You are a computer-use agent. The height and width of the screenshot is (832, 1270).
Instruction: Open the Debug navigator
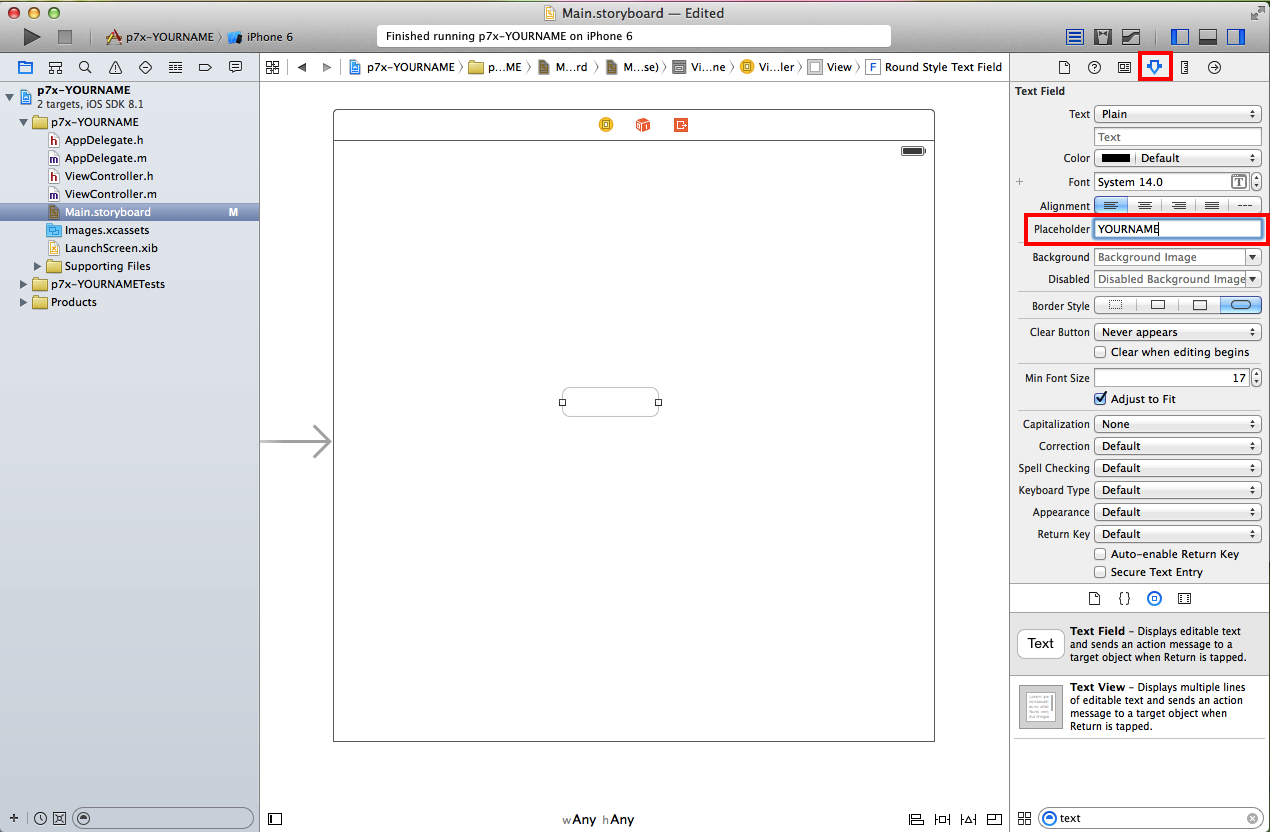176,67
